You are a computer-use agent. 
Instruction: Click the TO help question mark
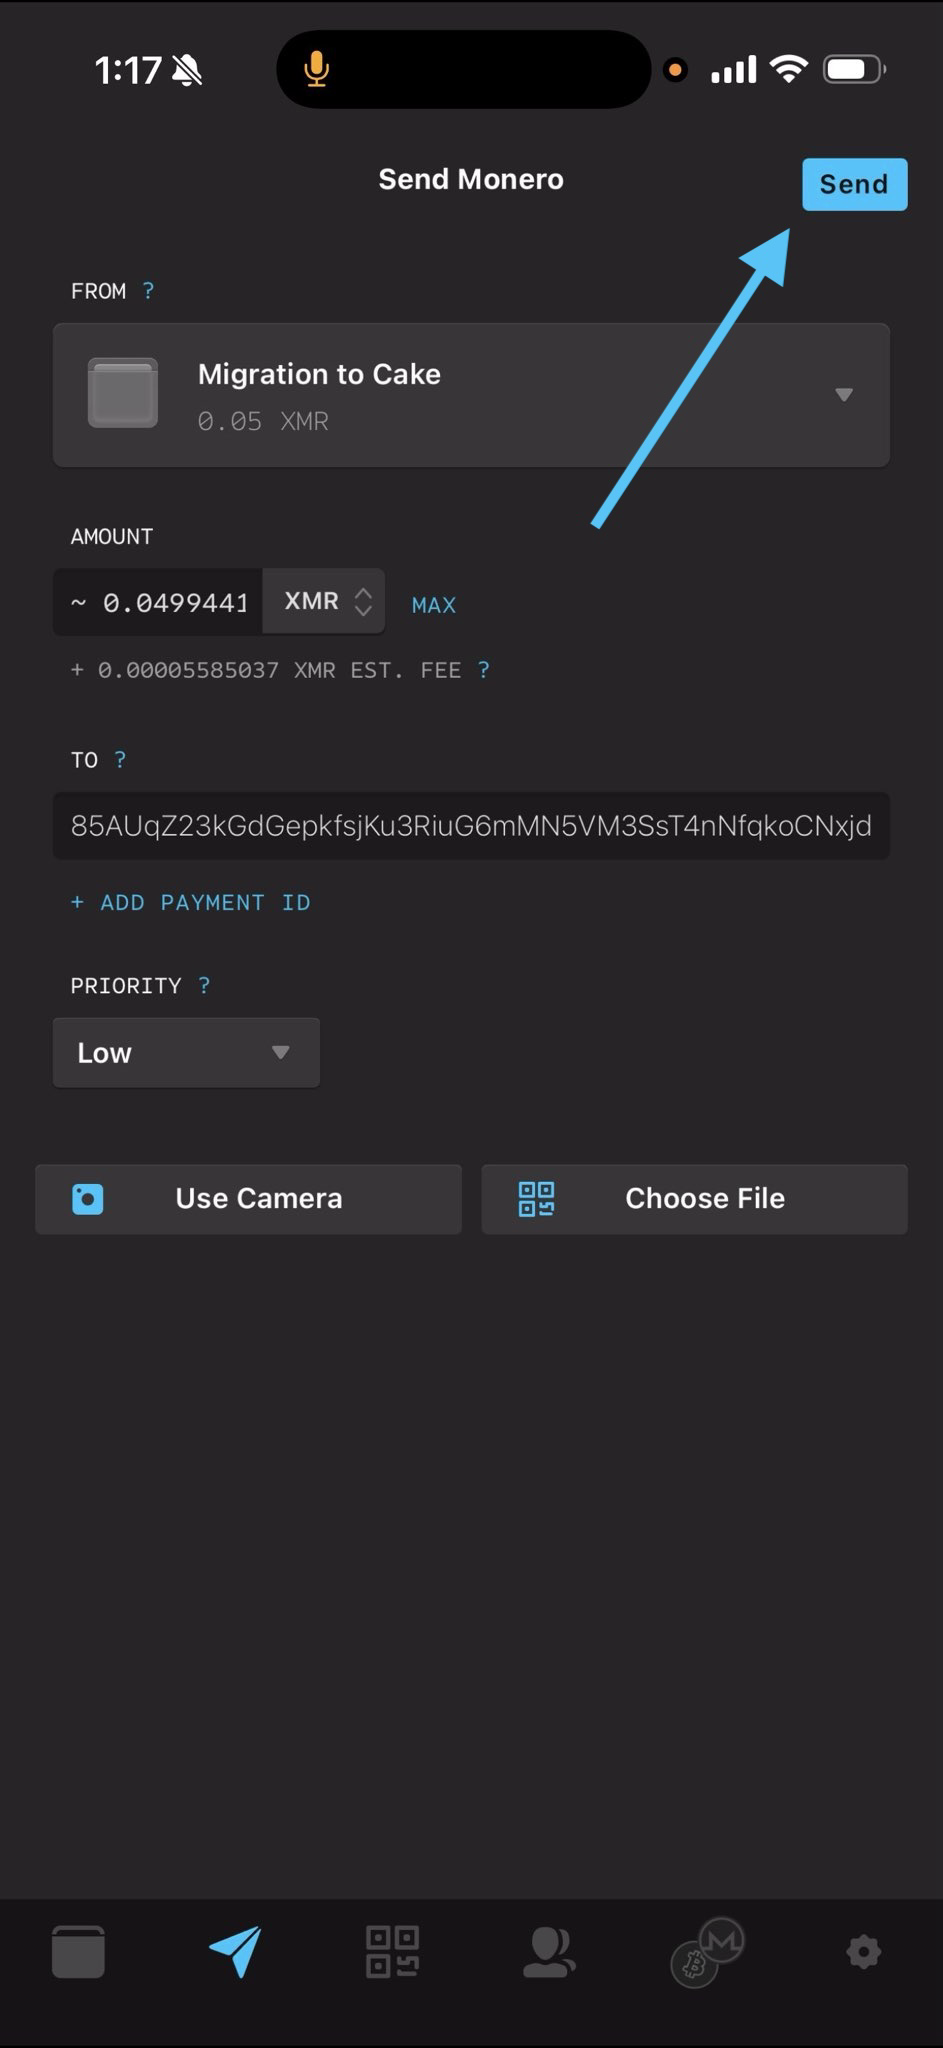point(120,760)
